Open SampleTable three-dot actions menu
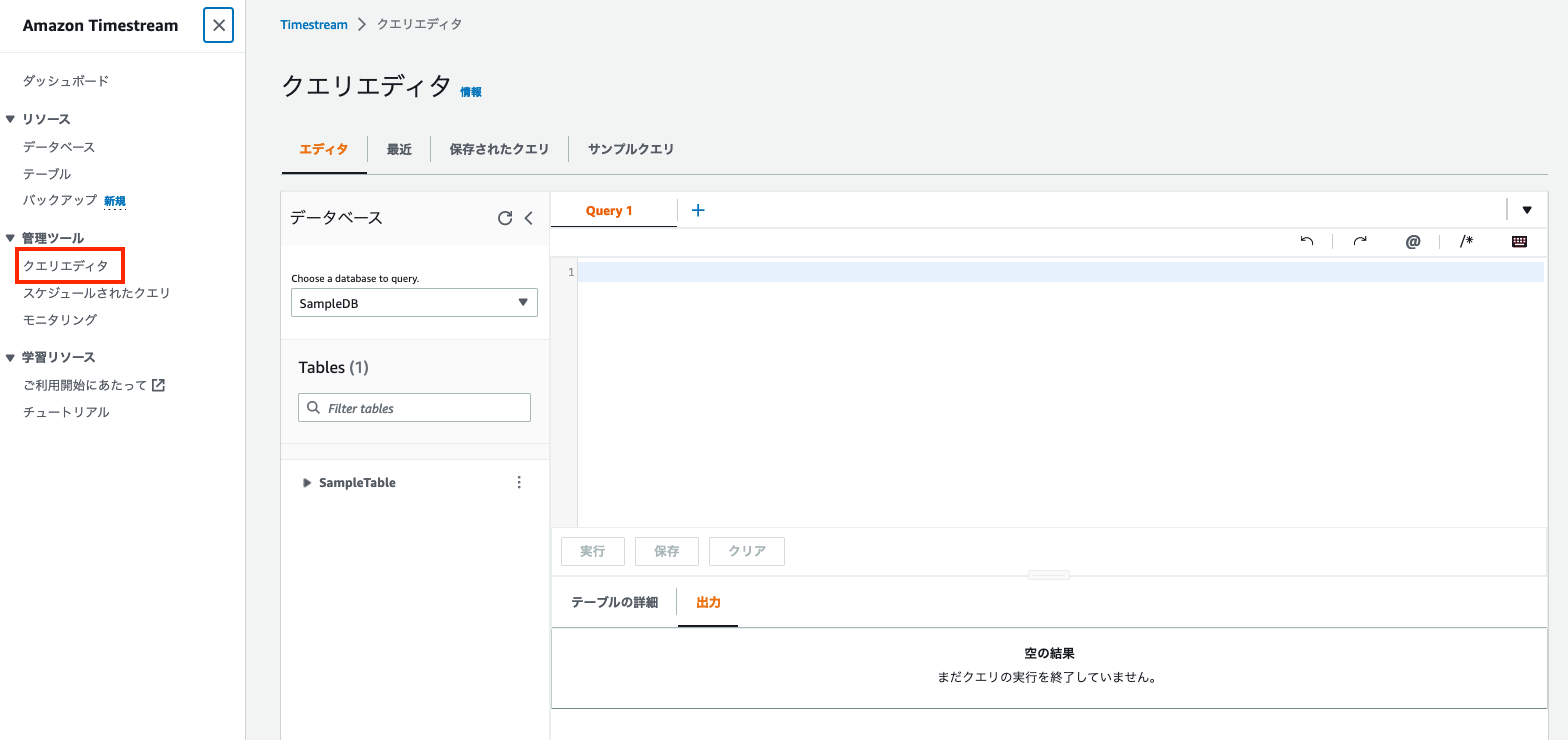The height and width of the screenshot is (740, 1568). coord(518,482)
